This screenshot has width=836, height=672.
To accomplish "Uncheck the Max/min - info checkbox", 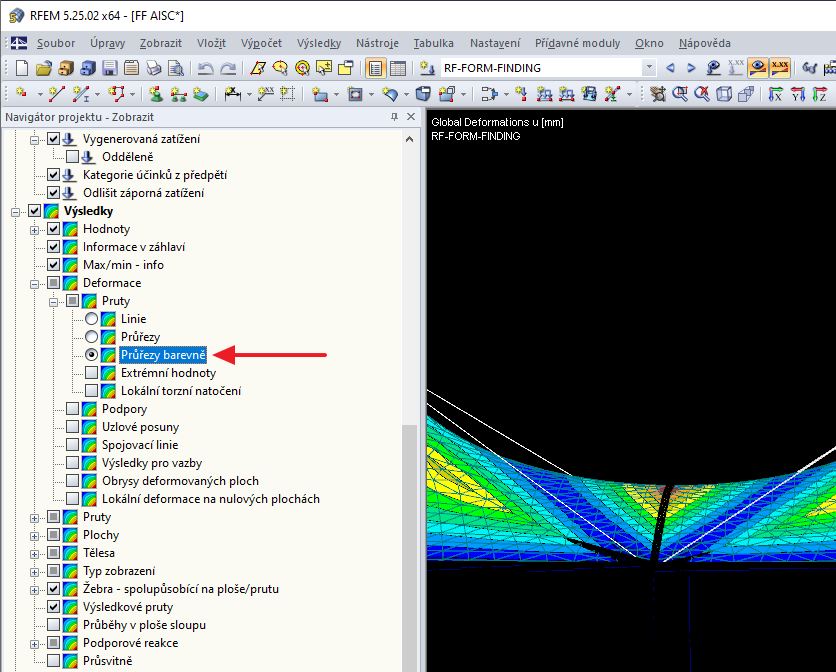I will click(x=54, y=265).
